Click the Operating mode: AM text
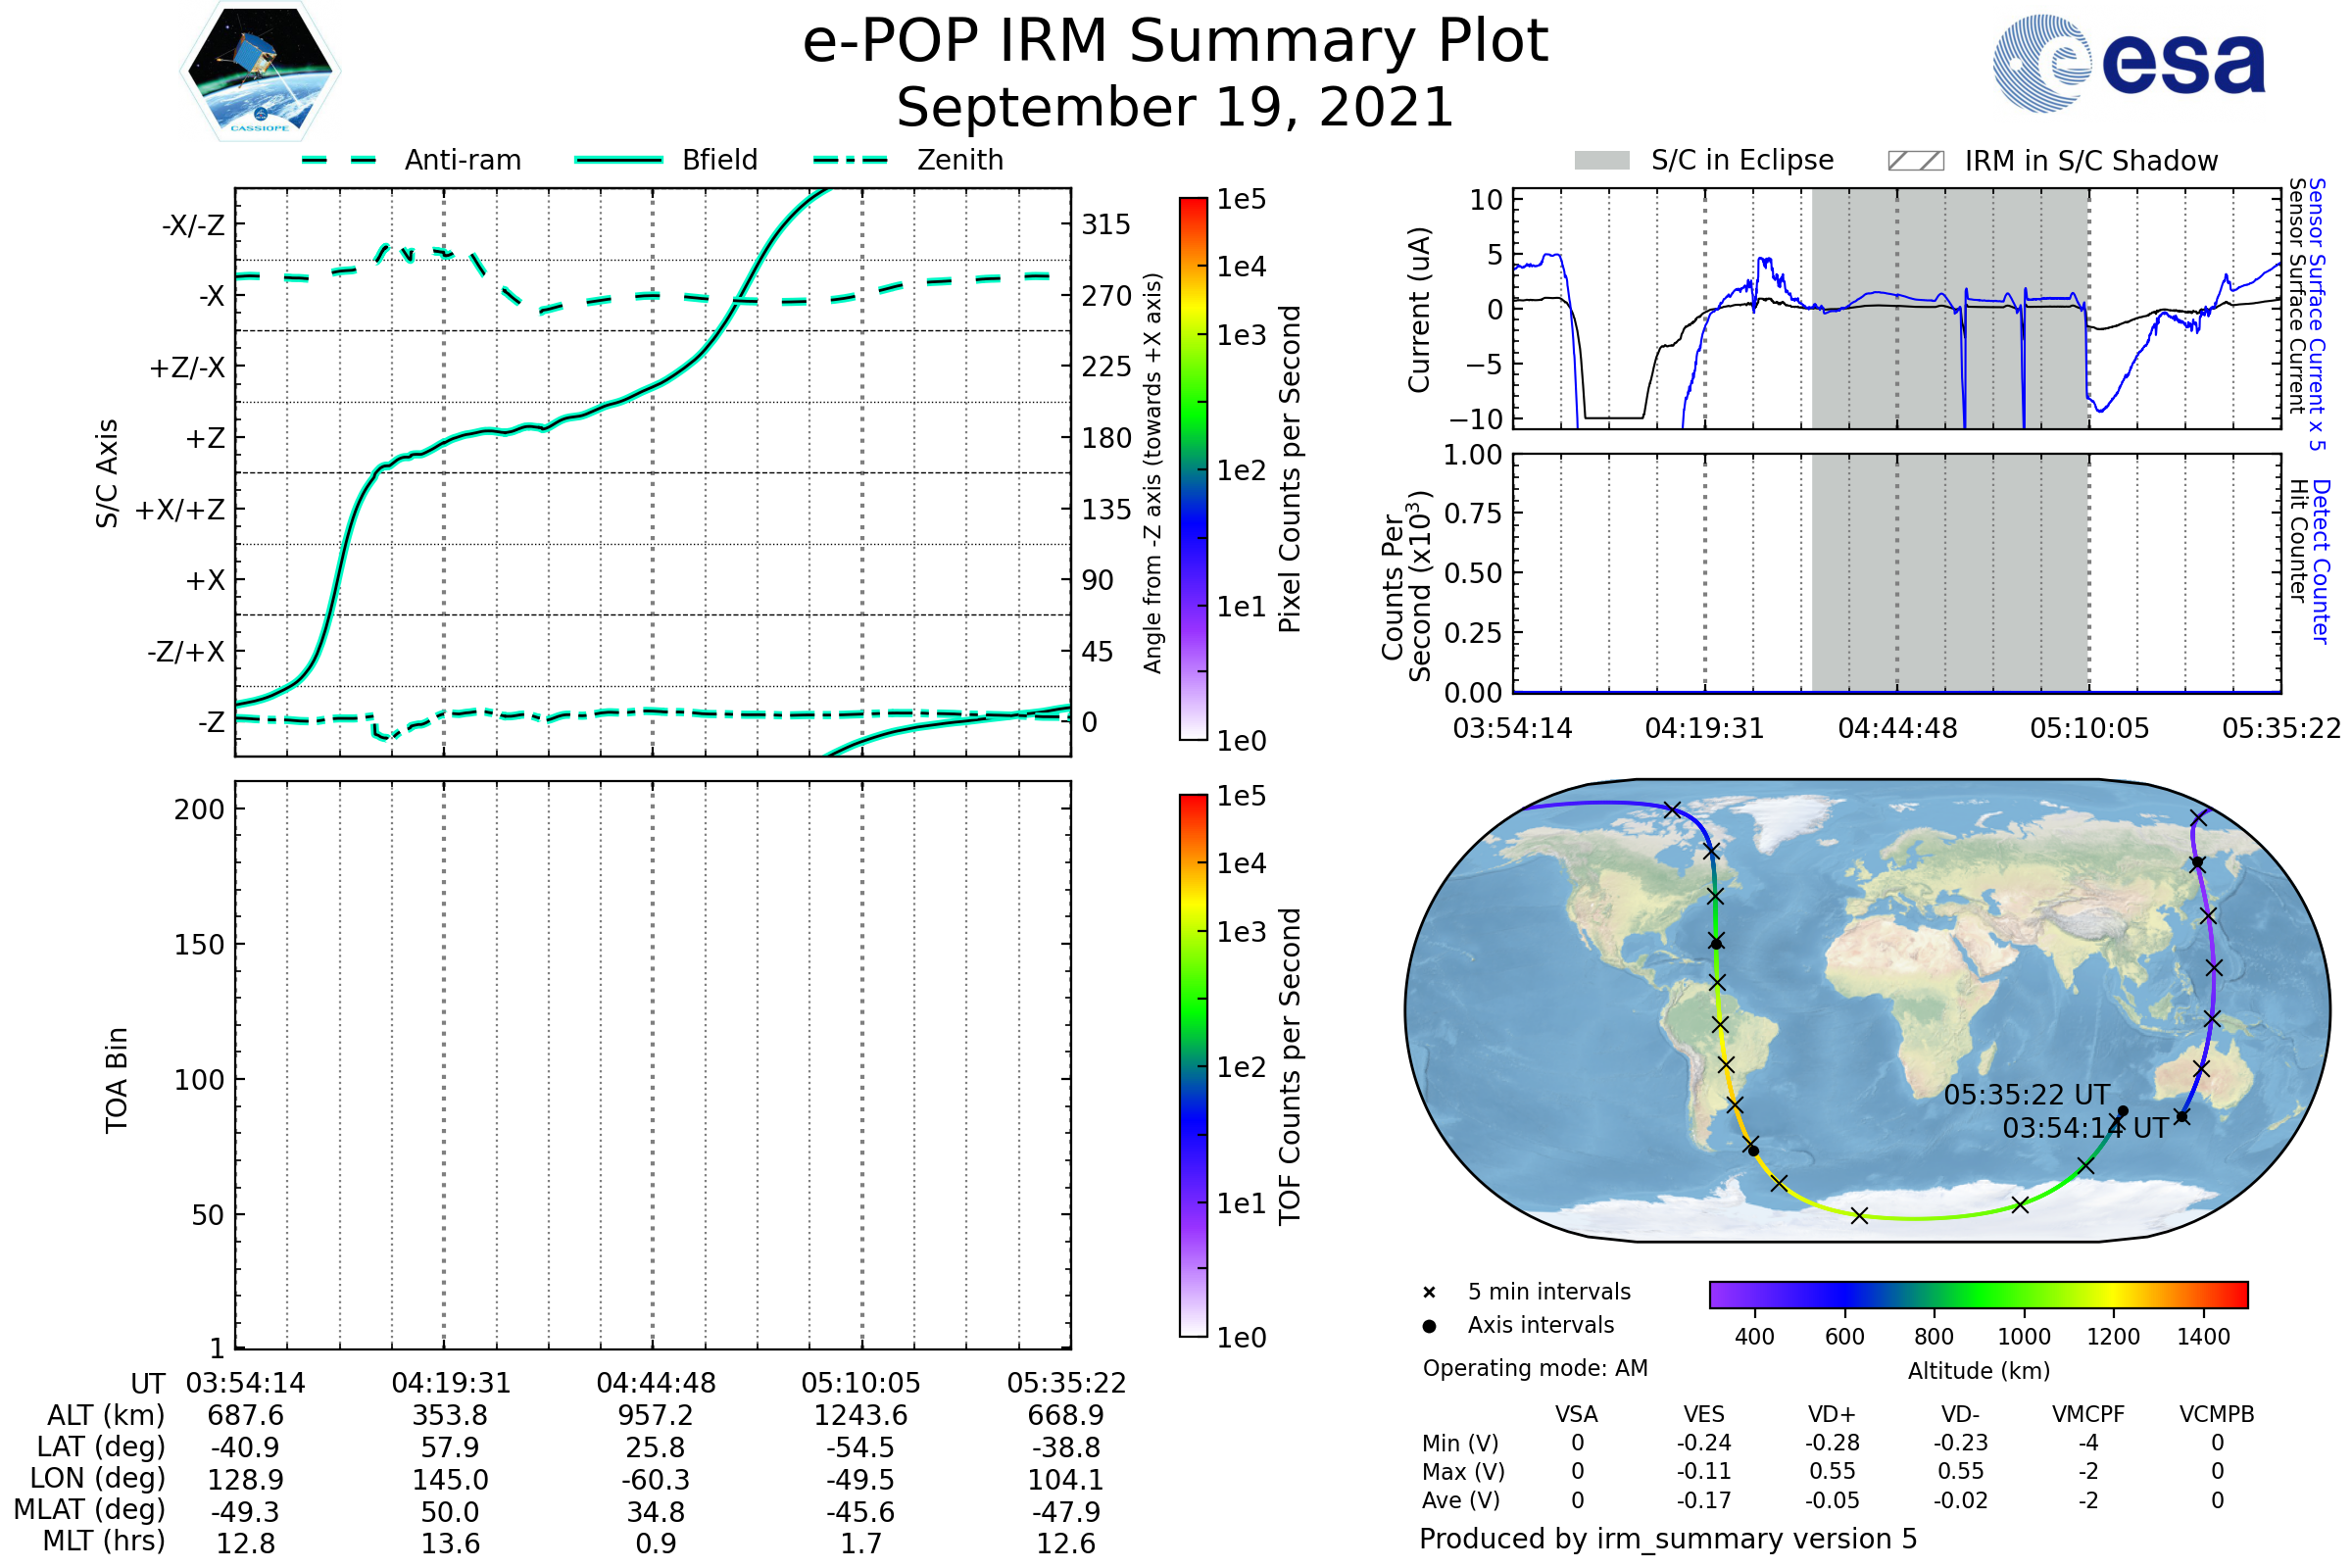This screenshot has height=1568, width=2352. click(x=1535, y=1368)
